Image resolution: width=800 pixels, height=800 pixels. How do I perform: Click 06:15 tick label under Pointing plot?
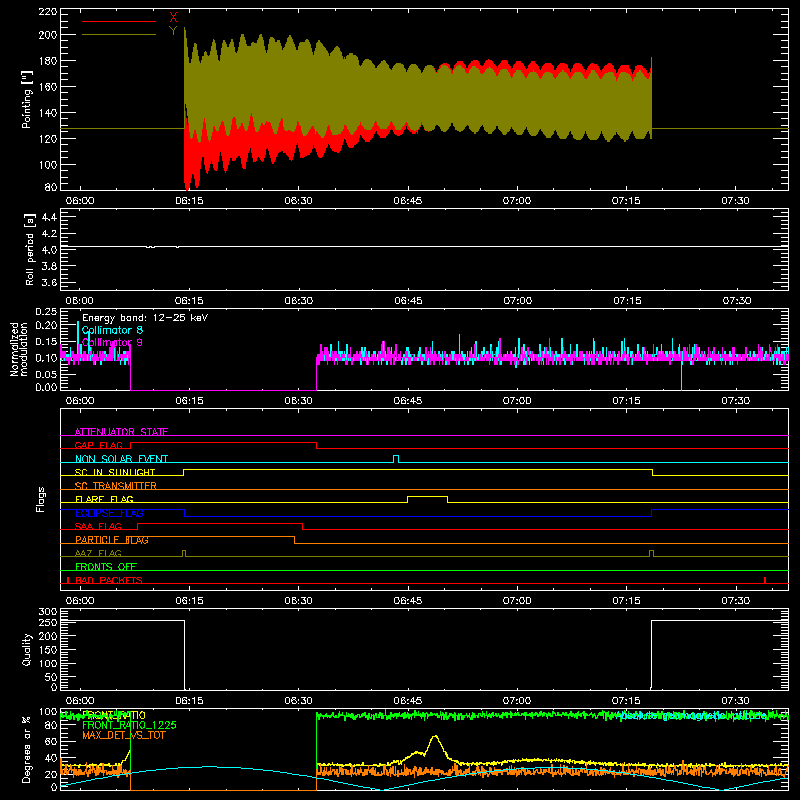[189, 201]
